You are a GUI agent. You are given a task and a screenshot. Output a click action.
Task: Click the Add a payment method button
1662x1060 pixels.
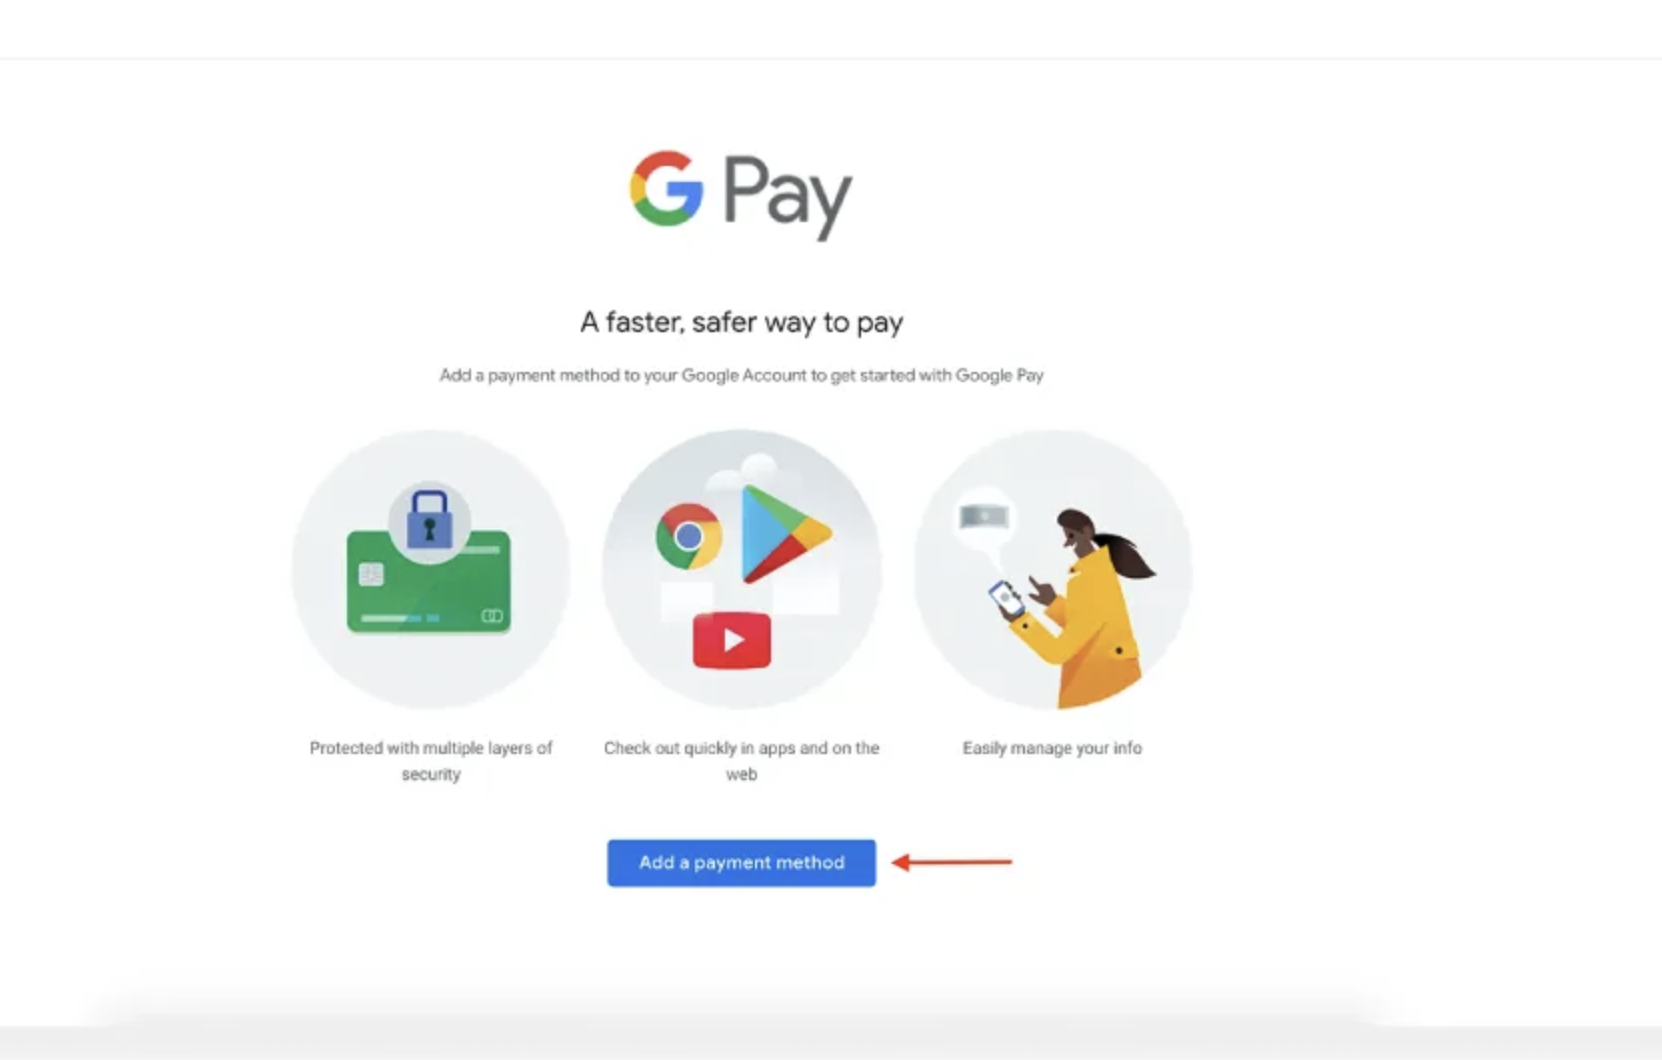(741, 862)
